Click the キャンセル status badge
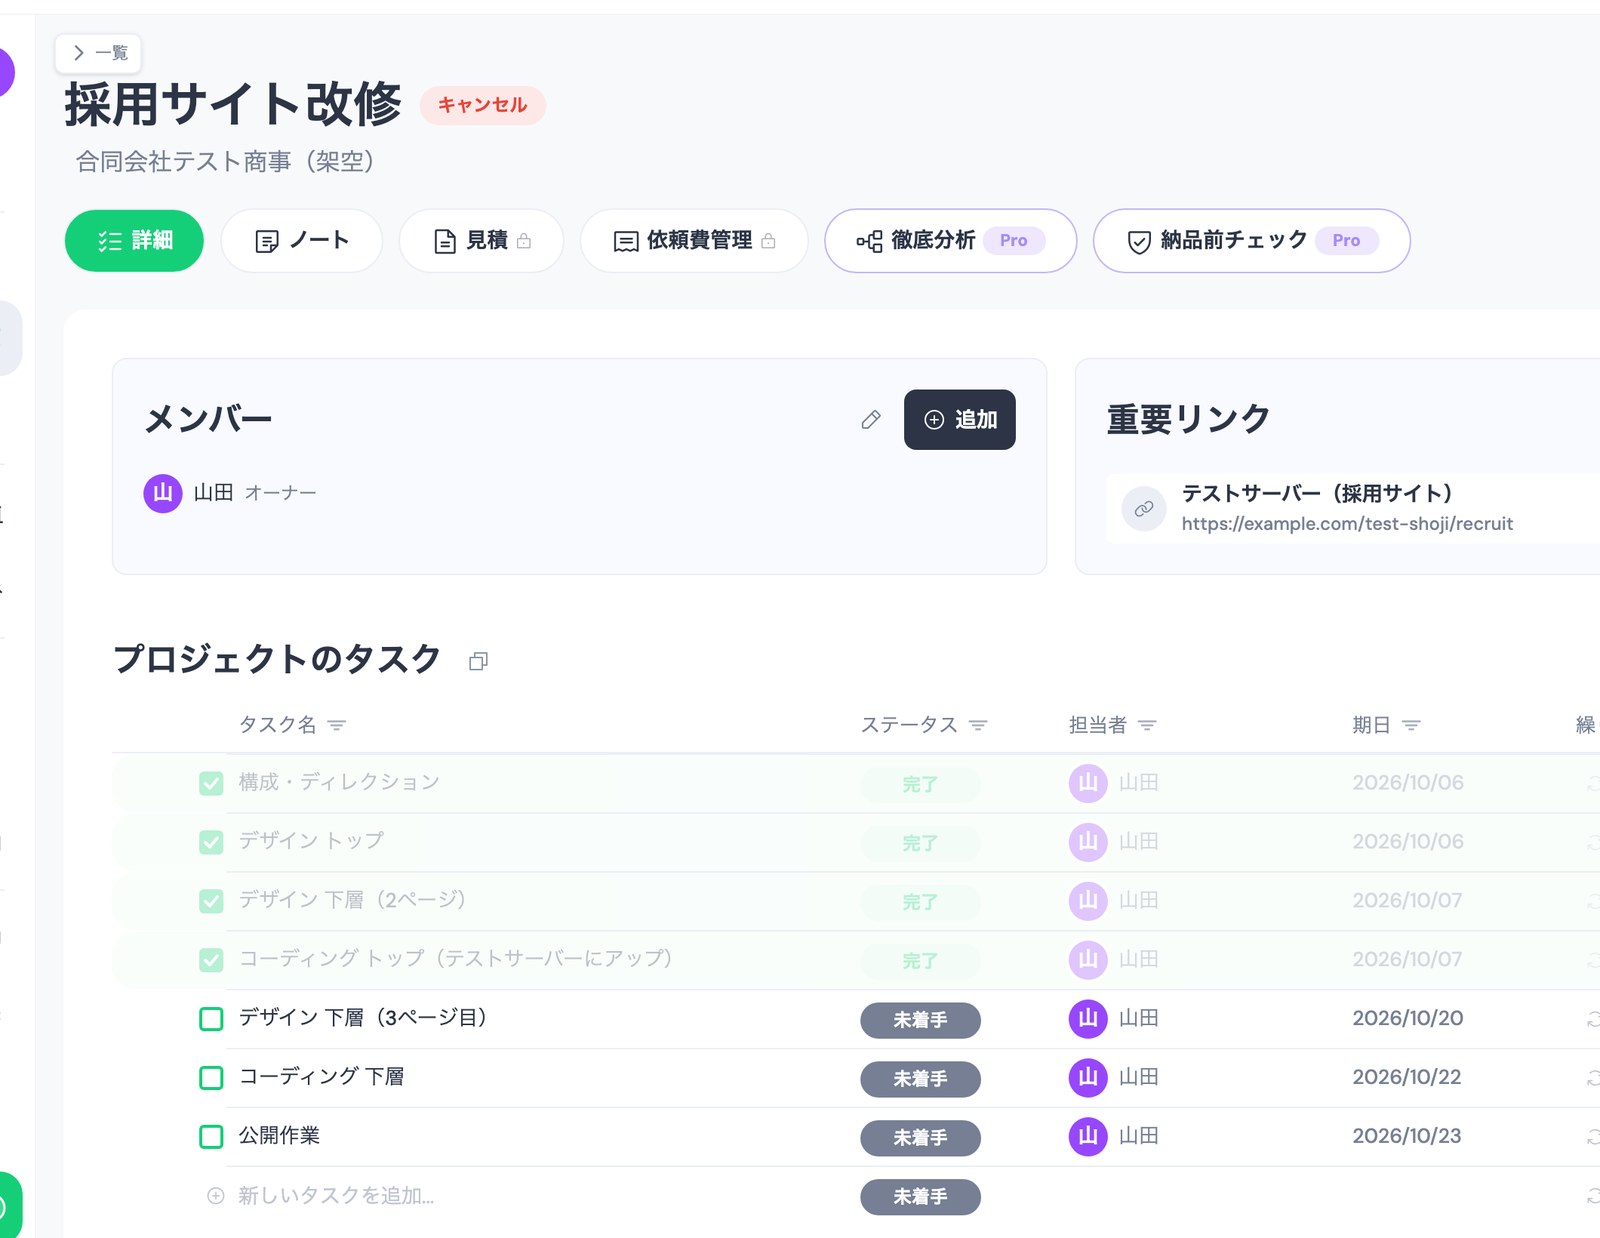 [x=482, y=105]
